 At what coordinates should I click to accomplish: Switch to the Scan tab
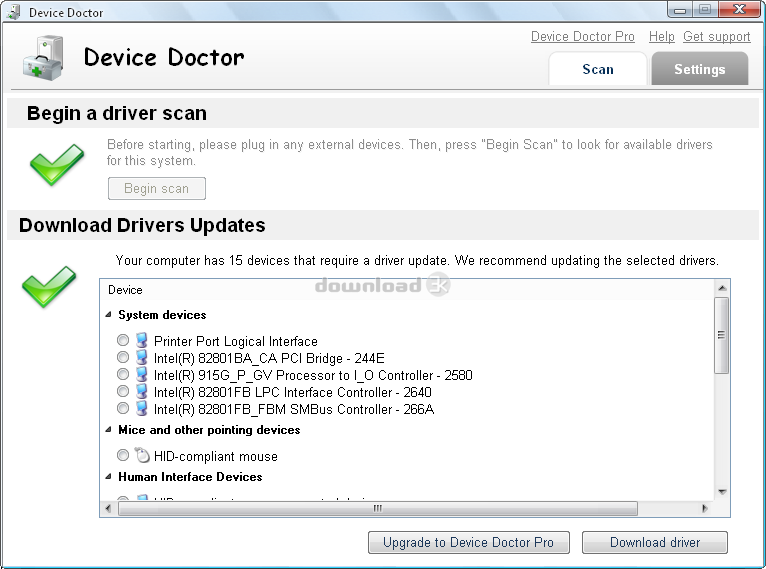(598, 69)
